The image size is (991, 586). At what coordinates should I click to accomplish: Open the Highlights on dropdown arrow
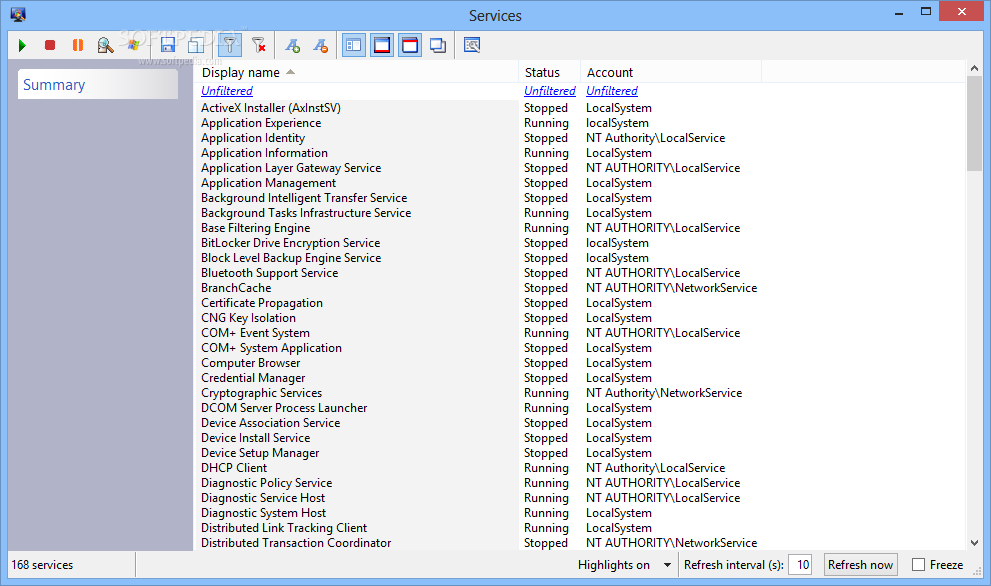(667, 565)
